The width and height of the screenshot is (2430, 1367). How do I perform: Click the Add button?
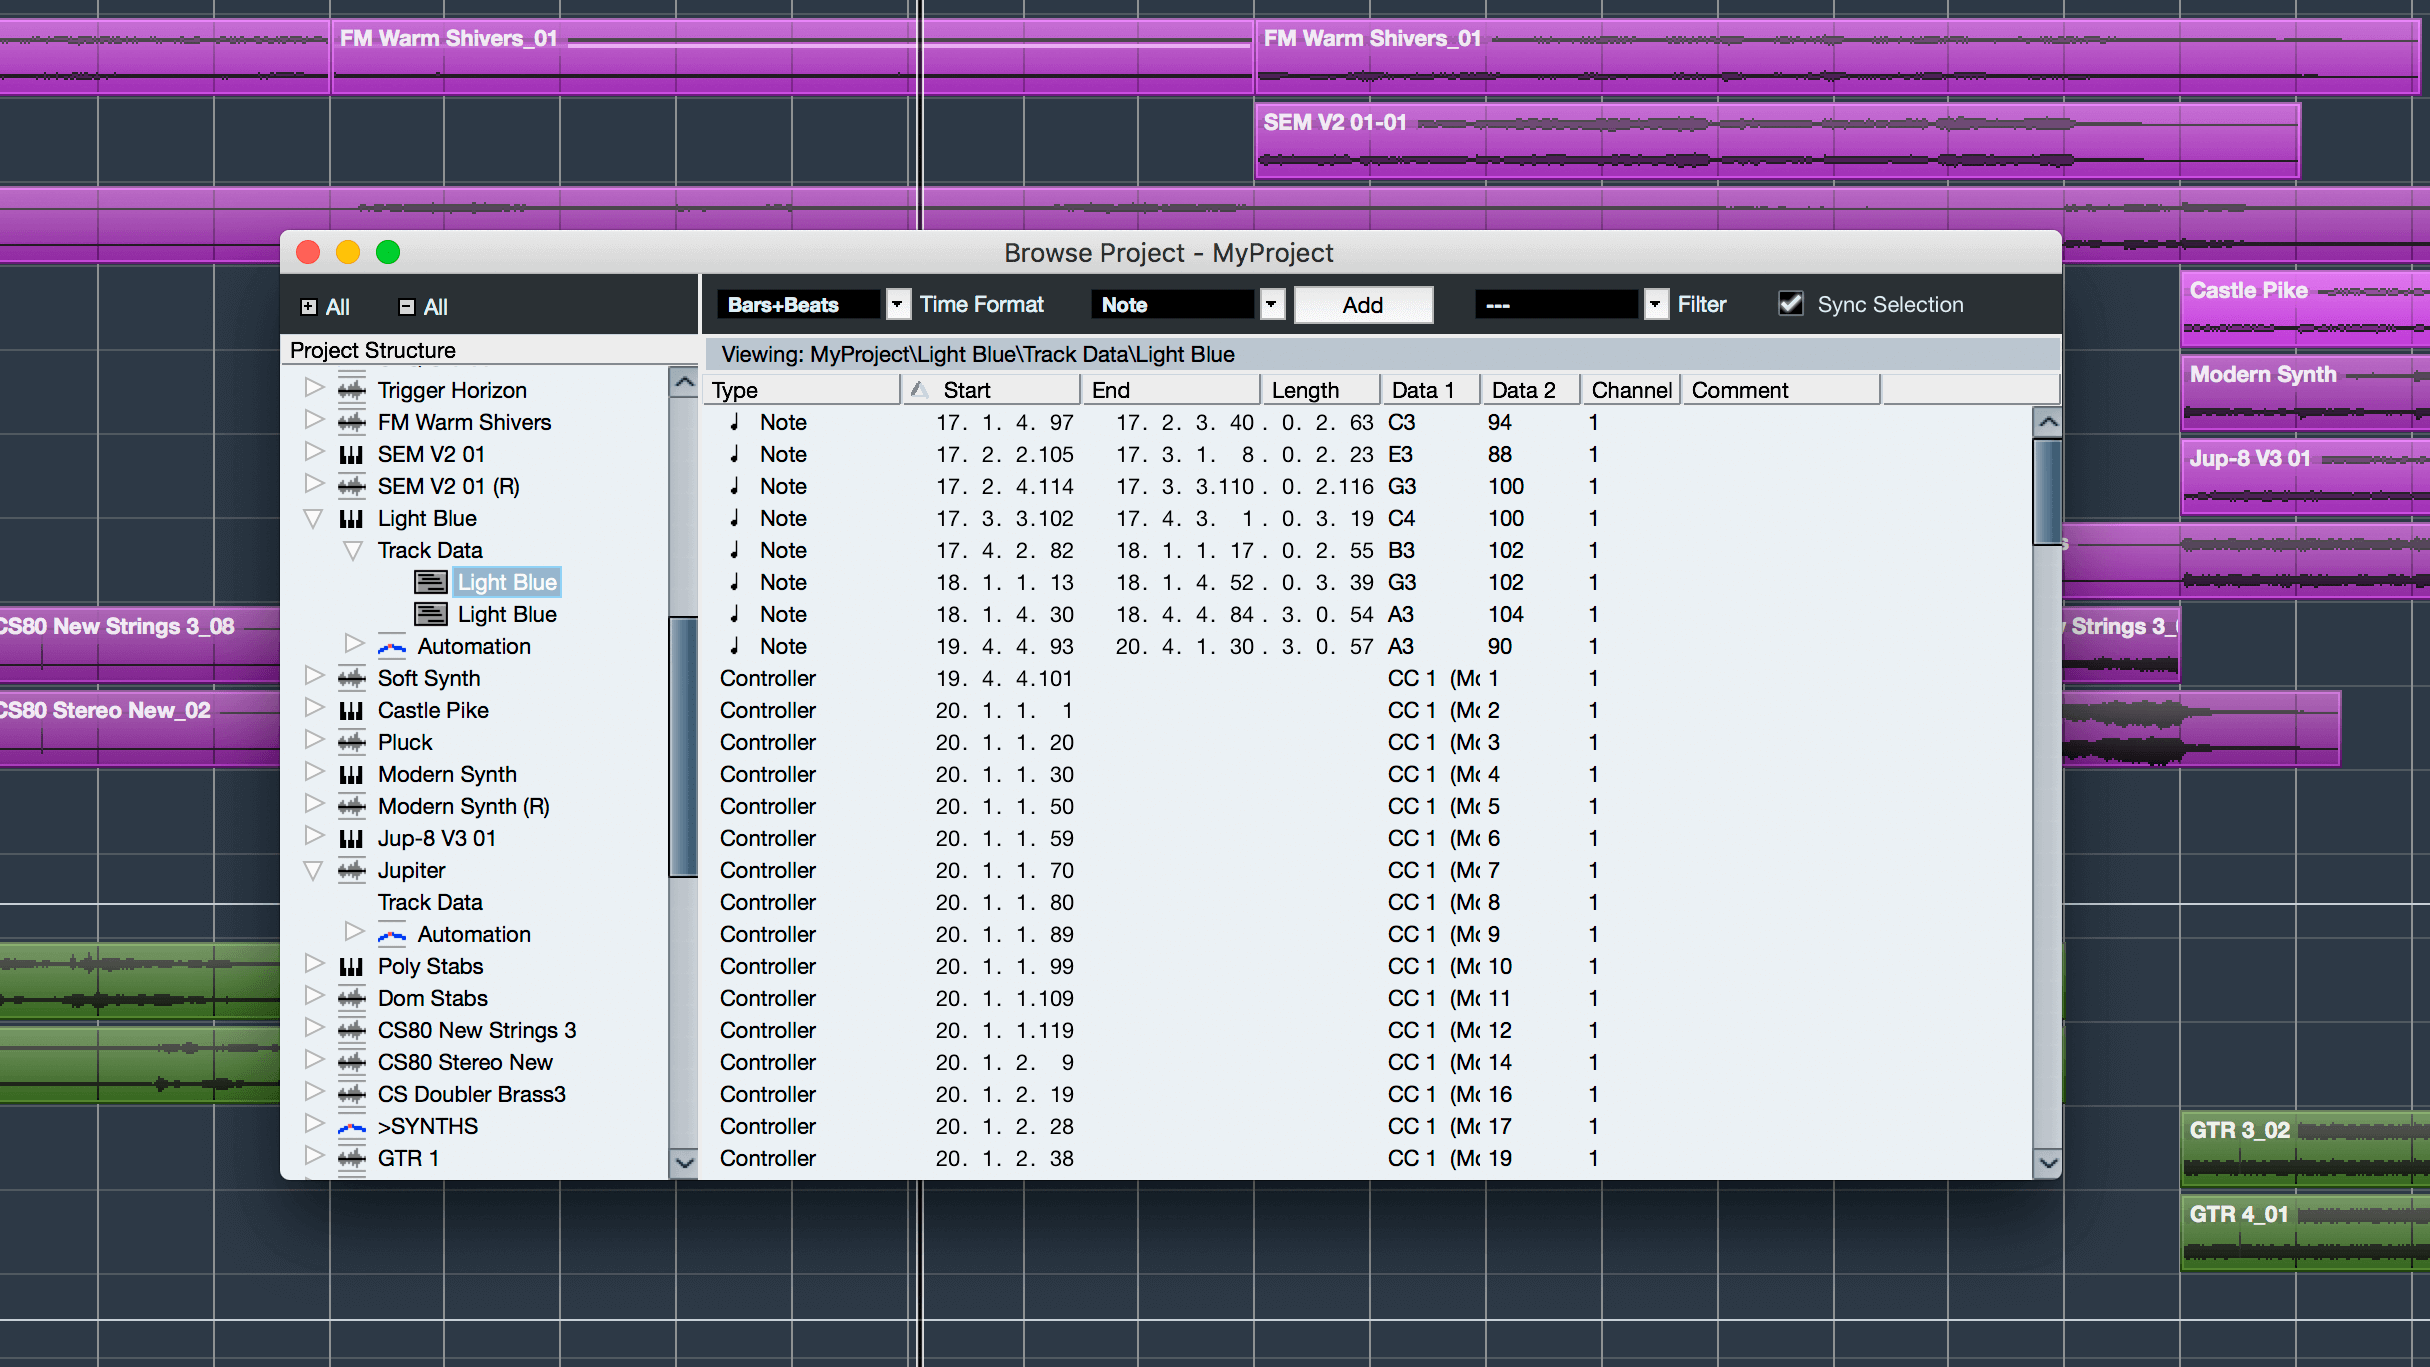pyautogui.click(x=1363, y=305)
